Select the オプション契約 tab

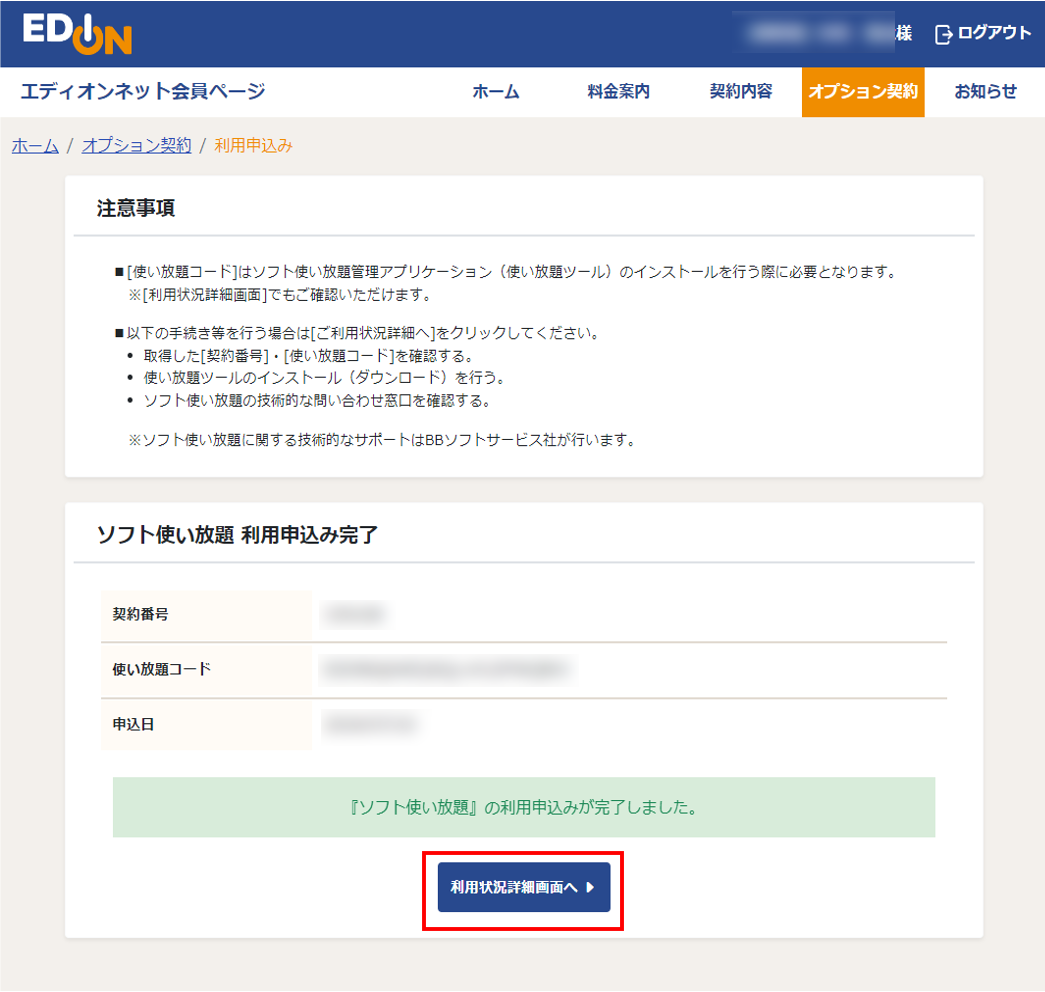(x=862, y=92)
